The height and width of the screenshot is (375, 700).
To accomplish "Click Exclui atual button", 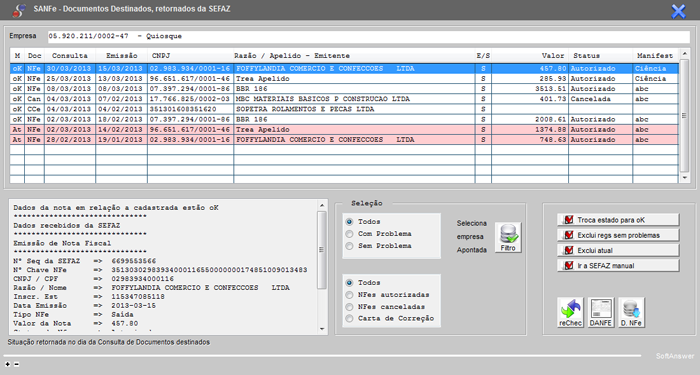I will [x=618, y=250].
